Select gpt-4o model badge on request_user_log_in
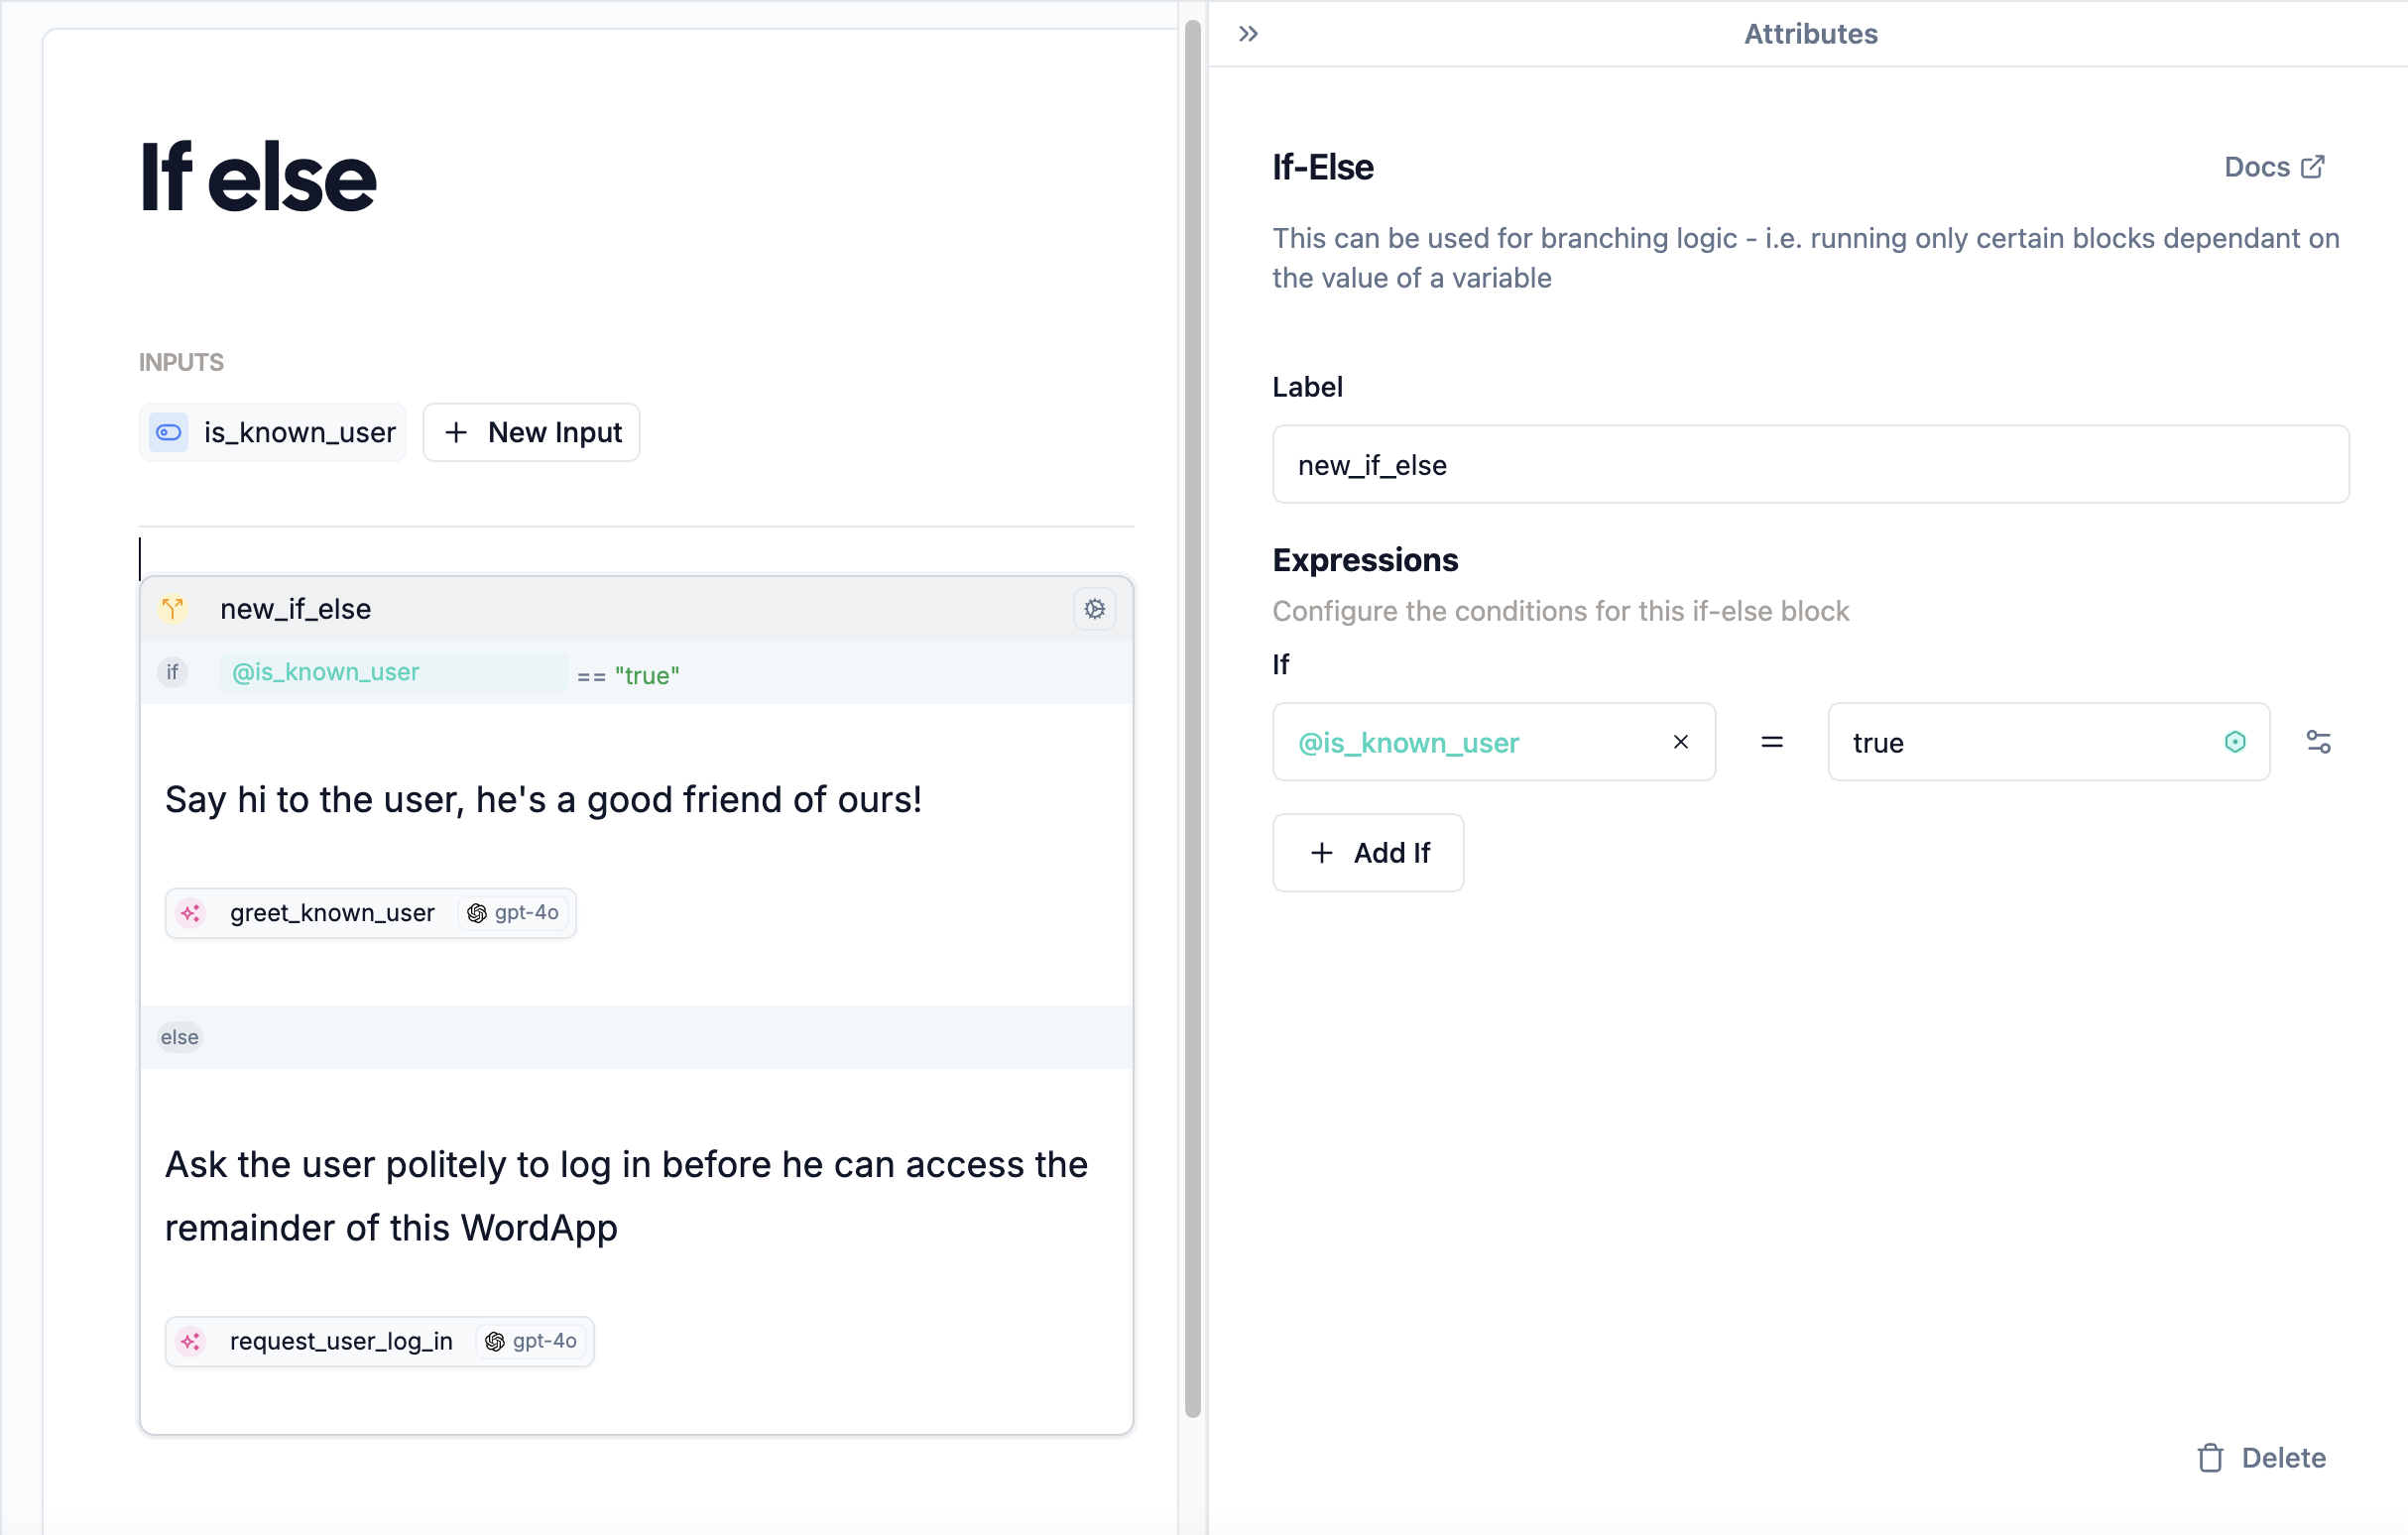 [x=532, y=1341]
